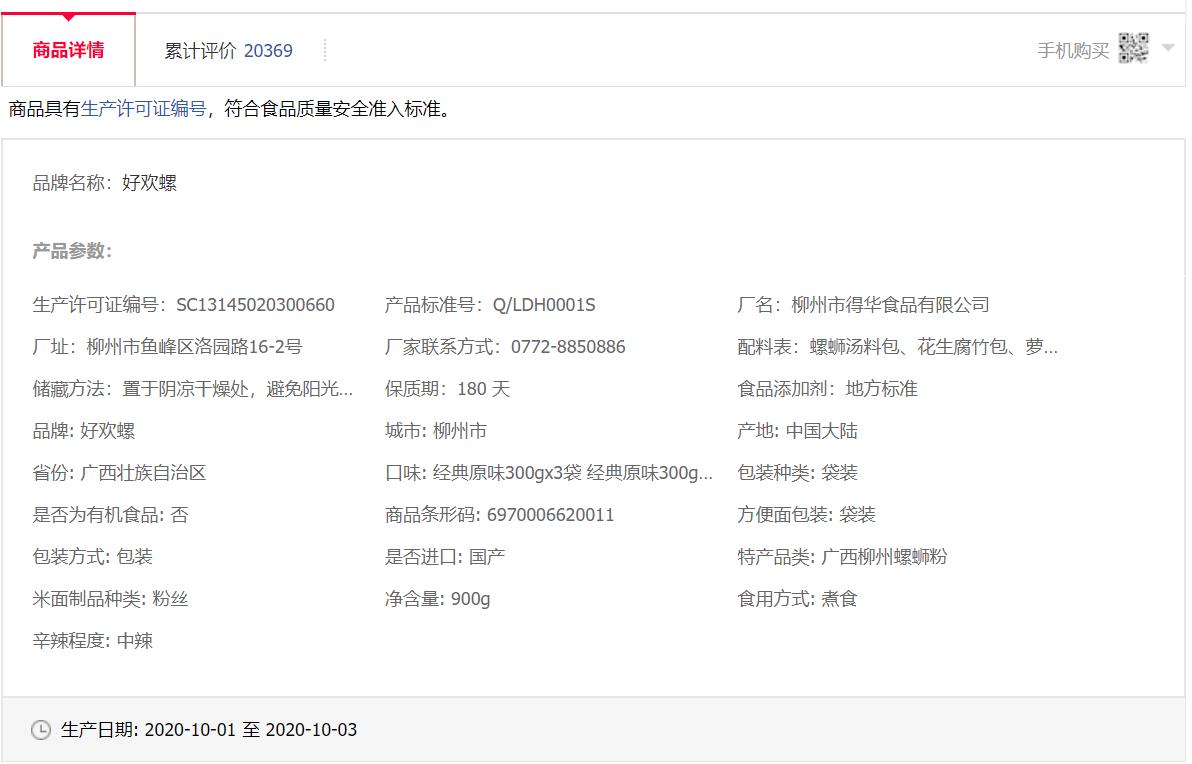The height and width of the screenshot is (764, 1192).
Task: Select 特产品类: 广西柳州螺蛳粉 entry
Action: 842,556
